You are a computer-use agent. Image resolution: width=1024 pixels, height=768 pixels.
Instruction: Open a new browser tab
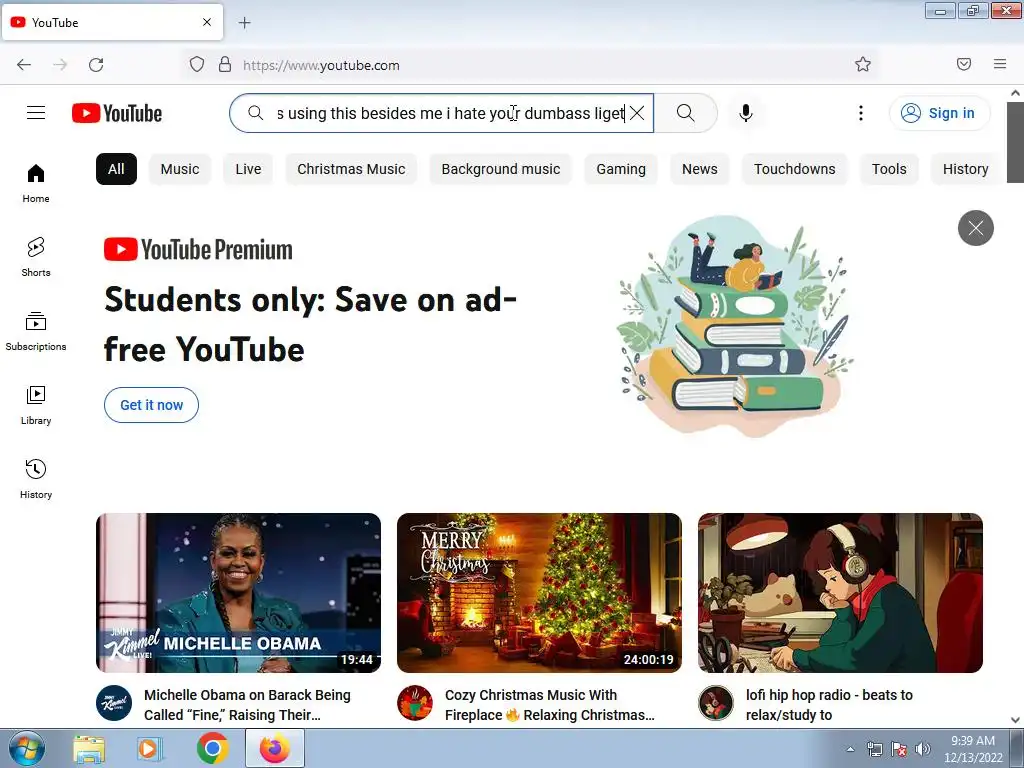click(244, 23)
